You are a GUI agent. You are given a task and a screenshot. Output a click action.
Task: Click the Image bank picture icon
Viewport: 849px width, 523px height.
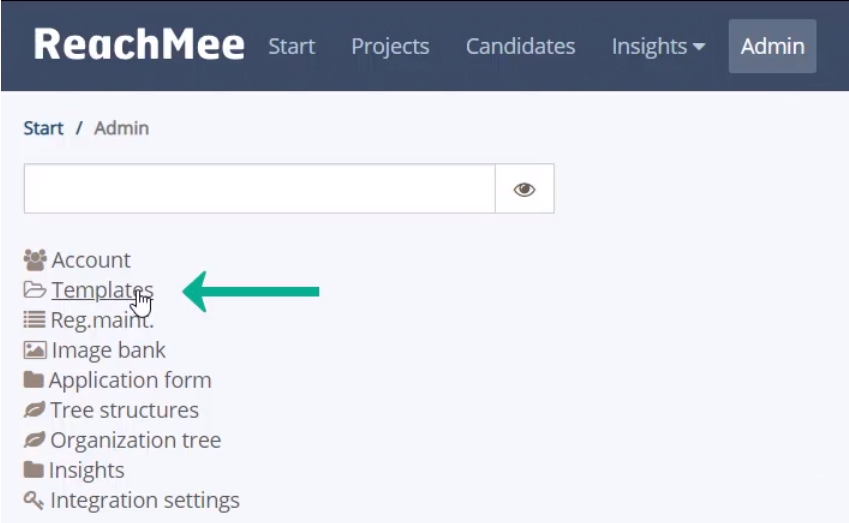pyautogui.click(x=35, y=350)
